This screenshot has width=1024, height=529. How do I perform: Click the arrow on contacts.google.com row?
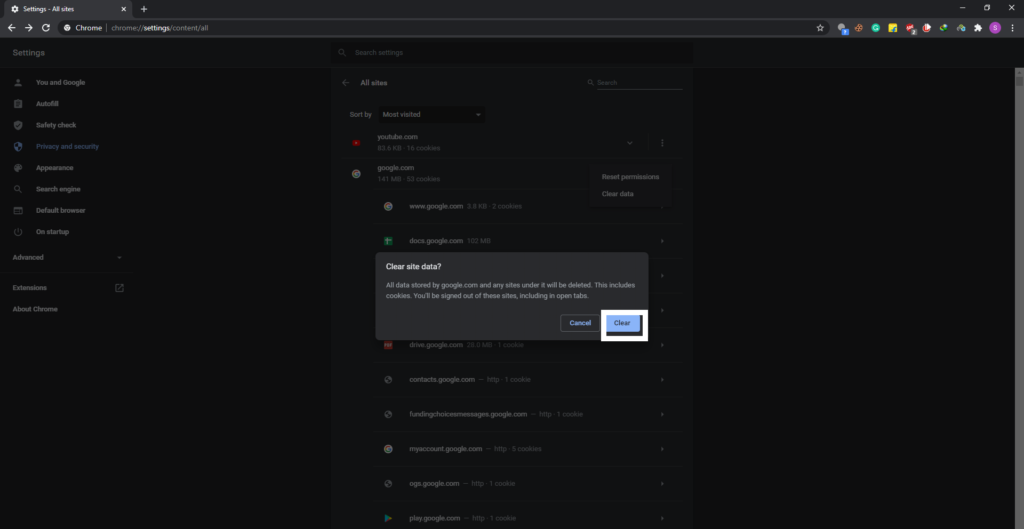pos(662,379)
